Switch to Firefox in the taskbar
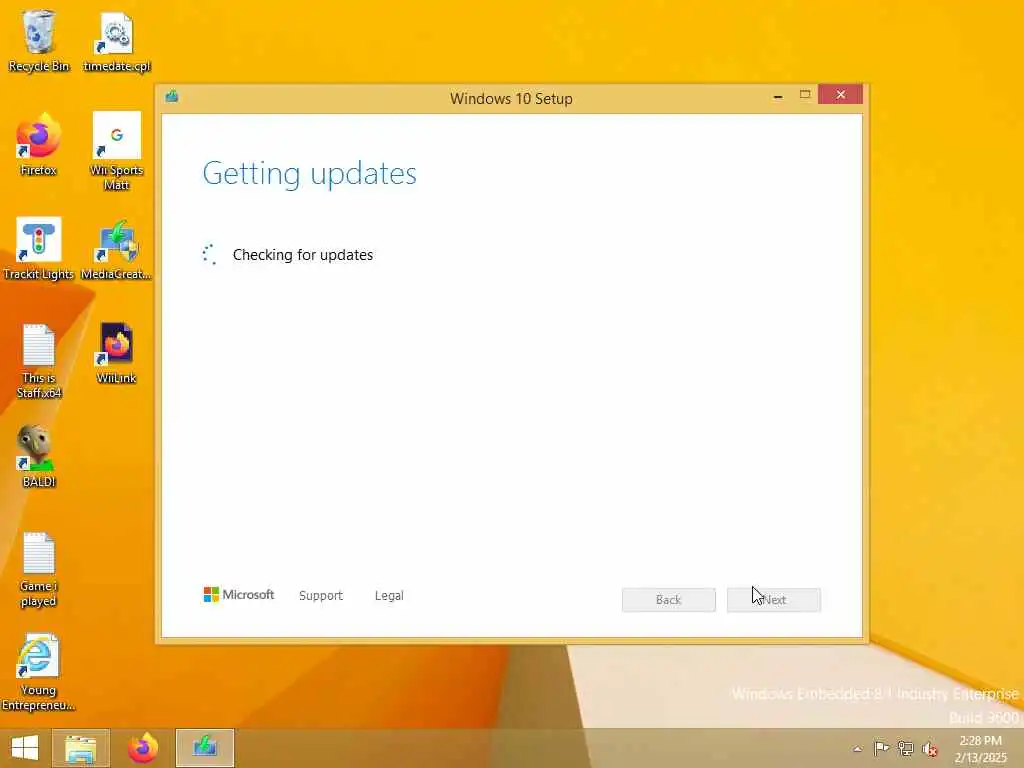The image size is (1024, 768). [142, 748]
